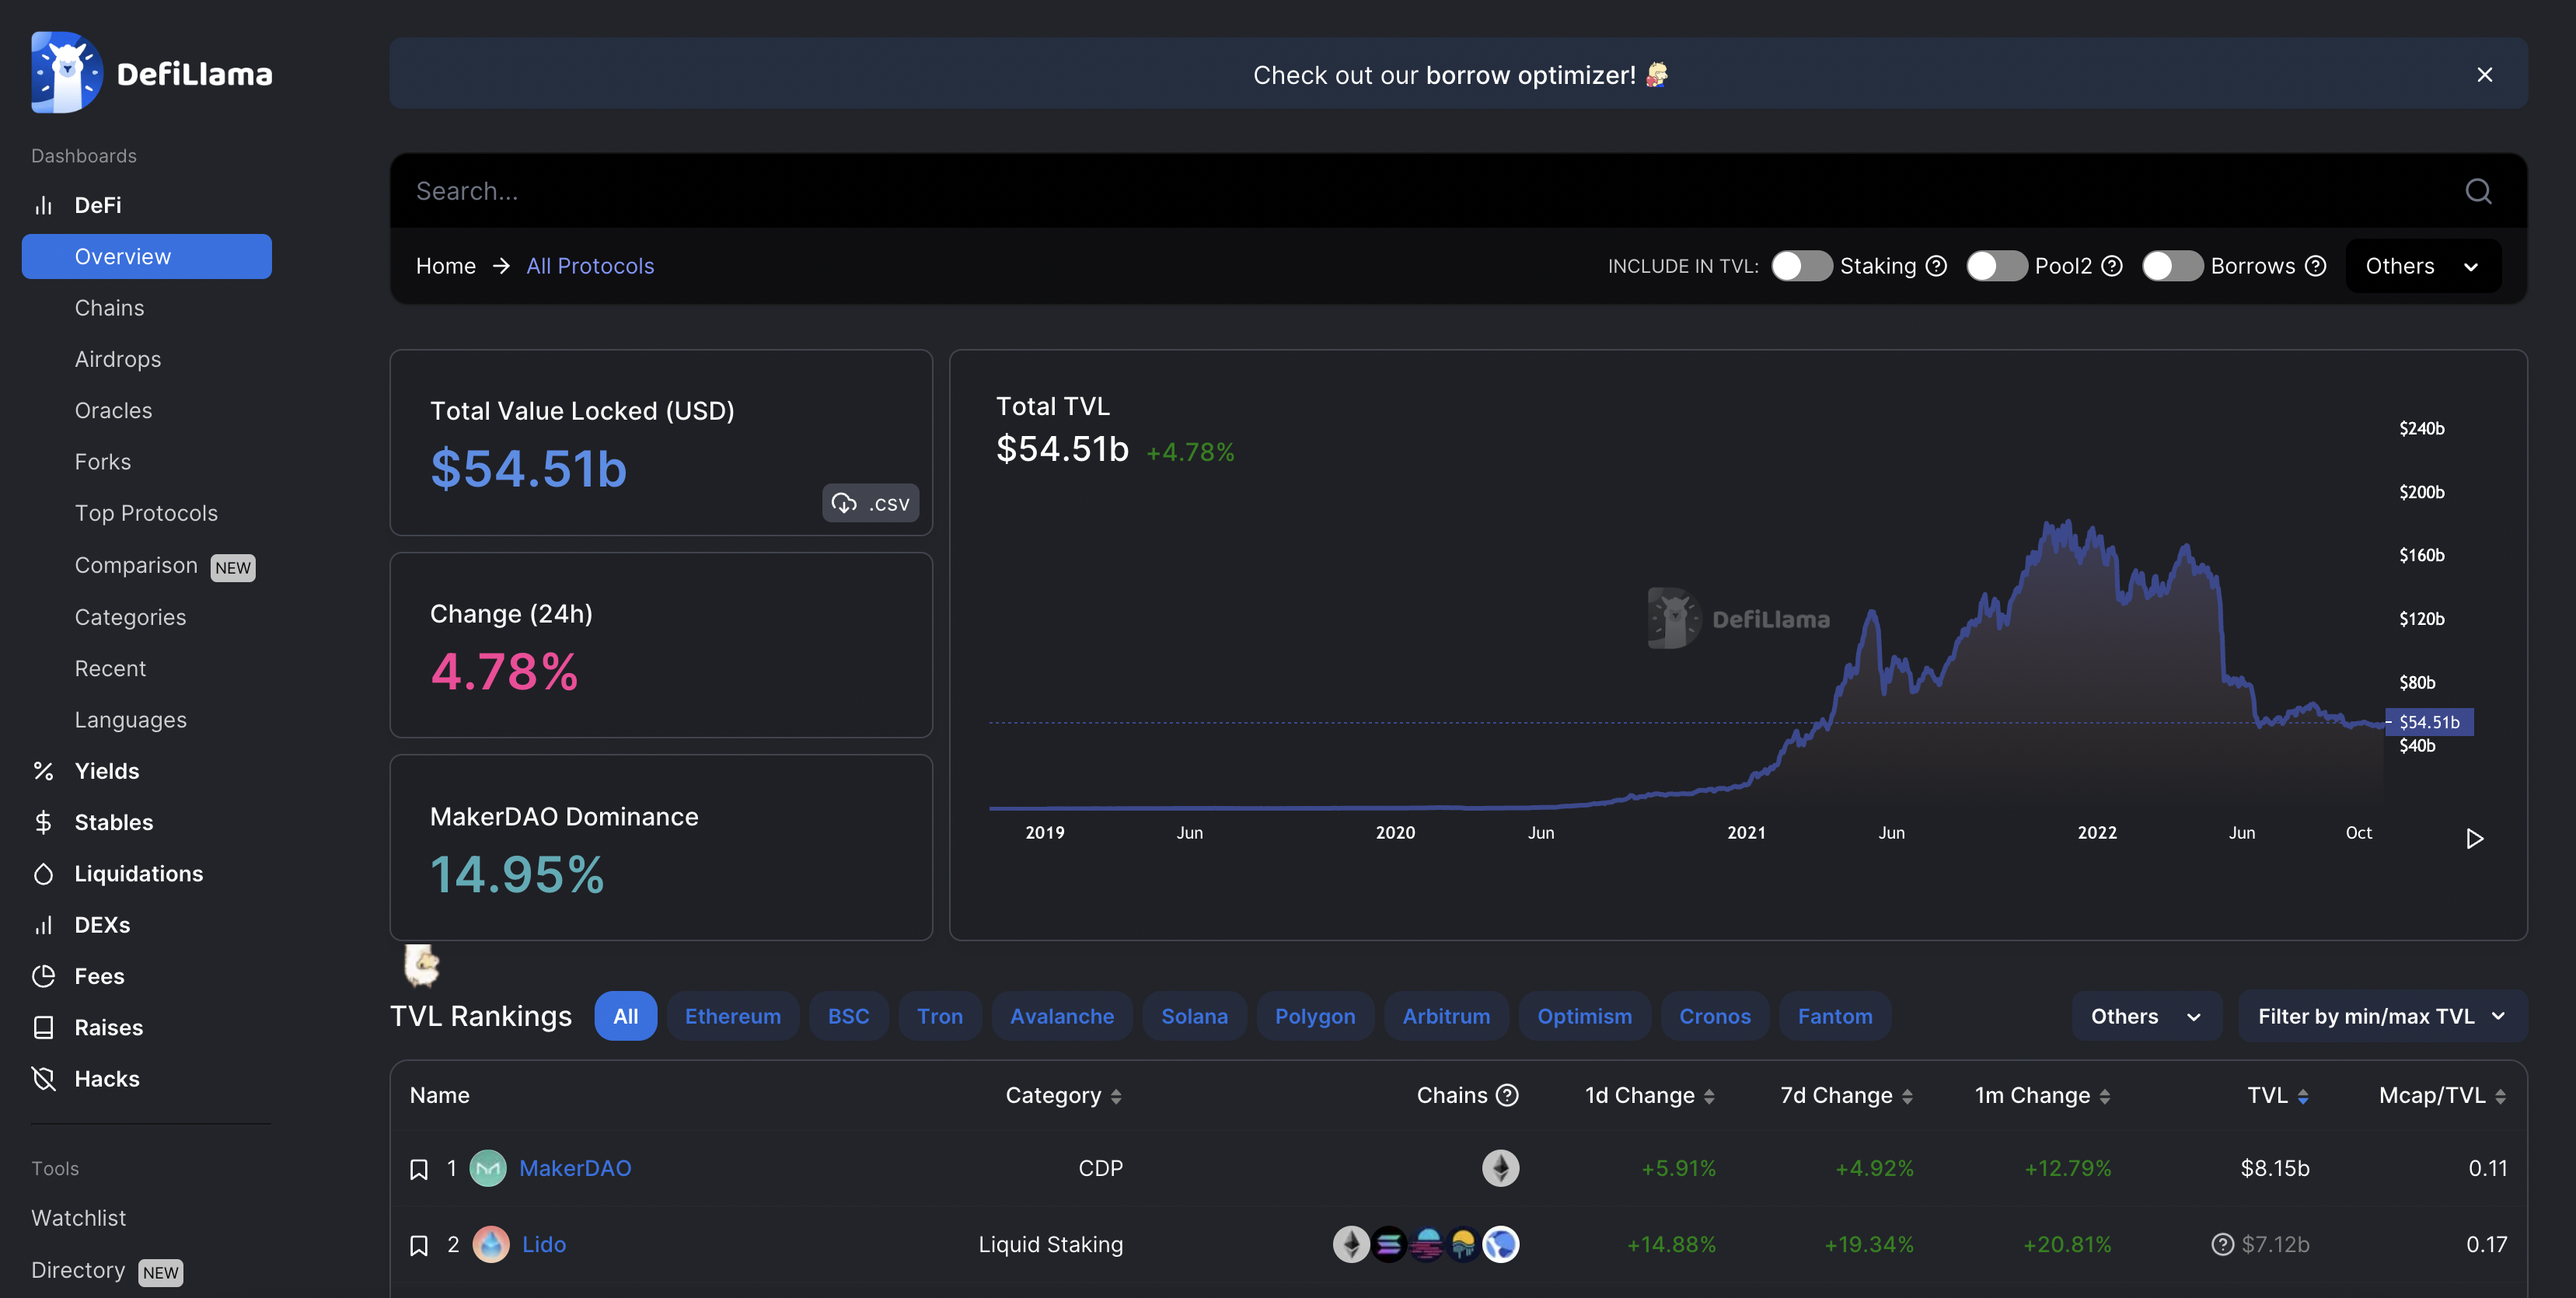Viewport: 2576px width, 1298px height.
Task: Click the Stables dollar icon
Action: (43, 822)
